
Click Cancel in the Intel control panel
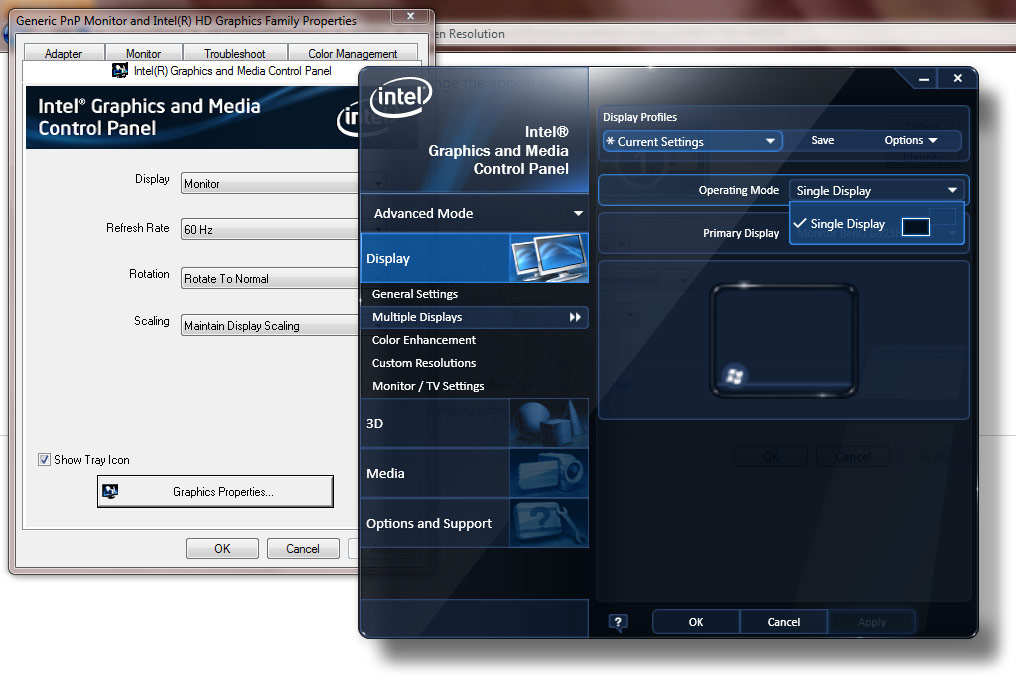[x=783, y=622]
